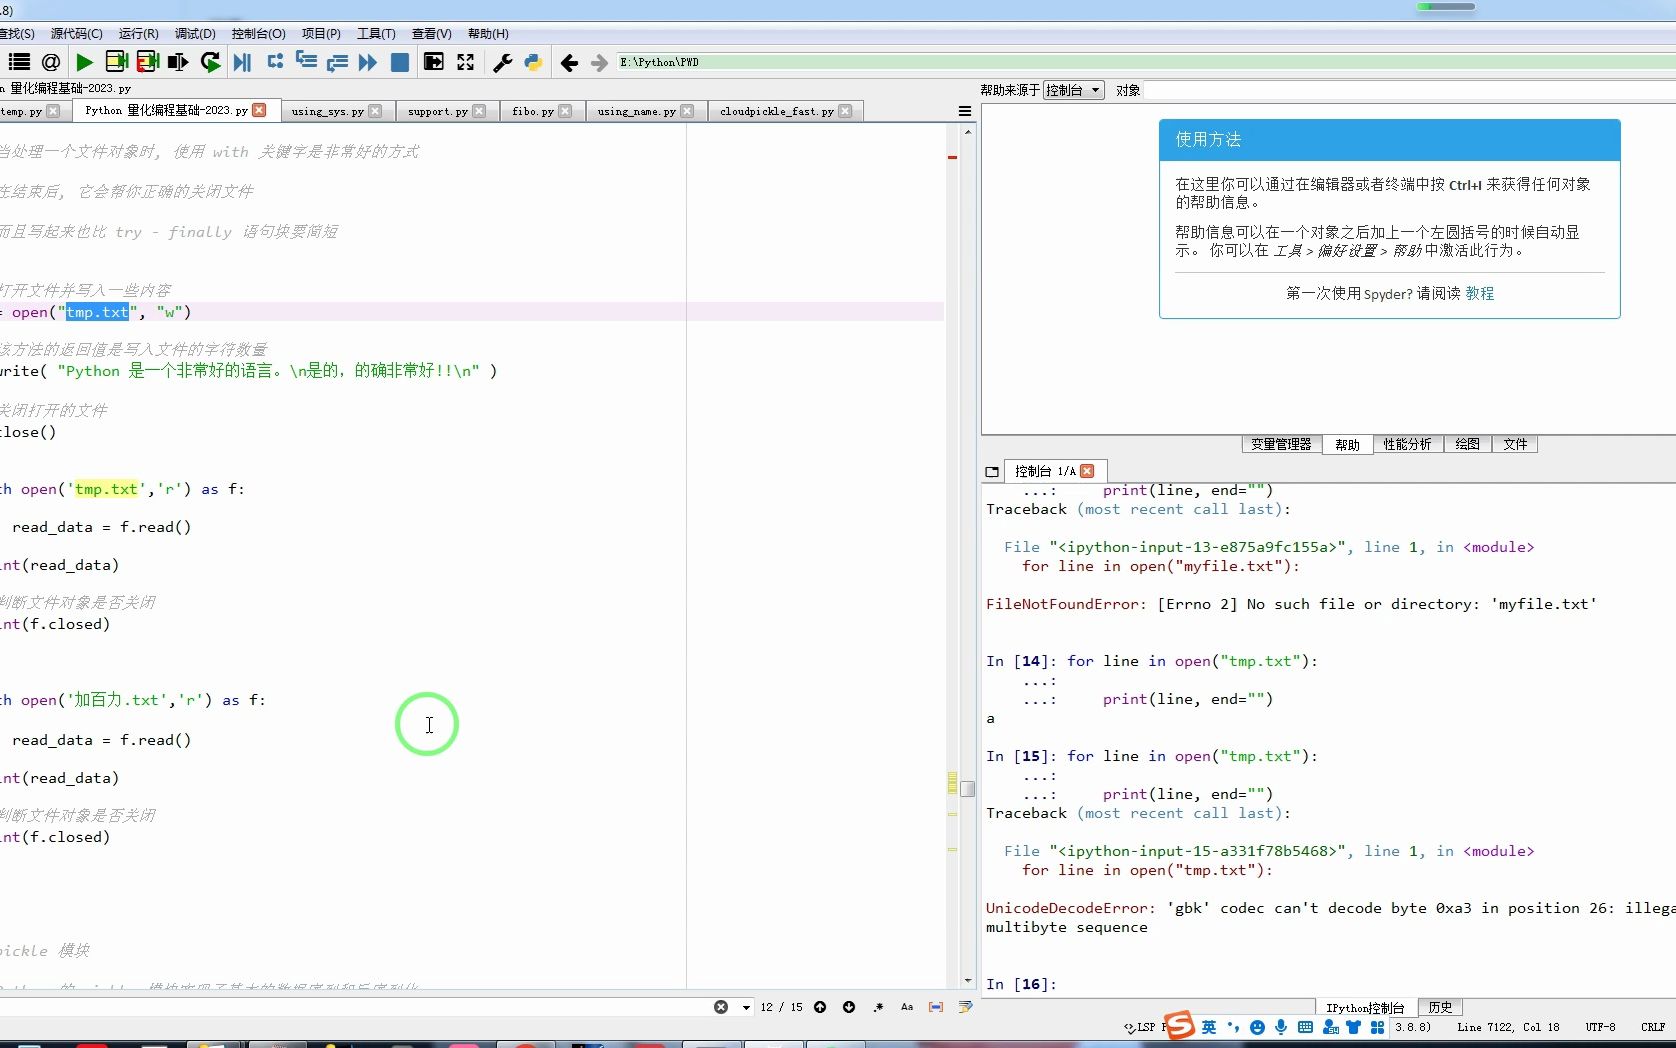Toggle fullscreen mode icon
Image resolution: width=1676 pixels, height=1048 pixels.
click(466, 62)
